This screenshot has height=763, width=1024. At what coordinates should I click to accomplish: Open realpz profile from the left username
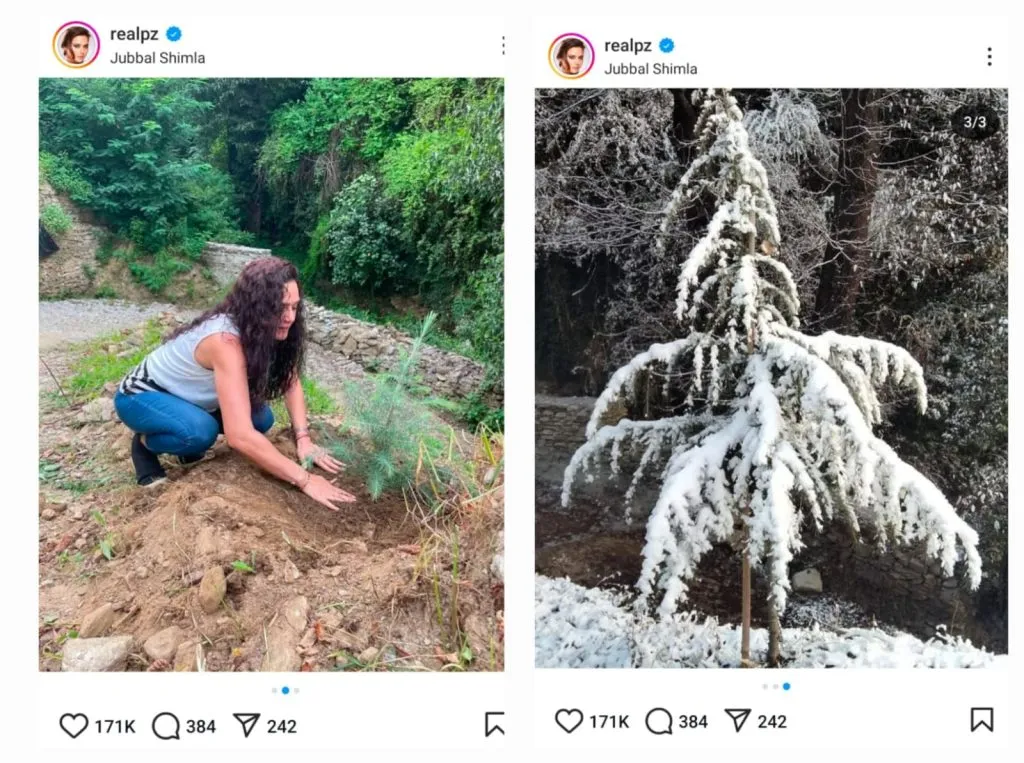(x=134, y=32)
